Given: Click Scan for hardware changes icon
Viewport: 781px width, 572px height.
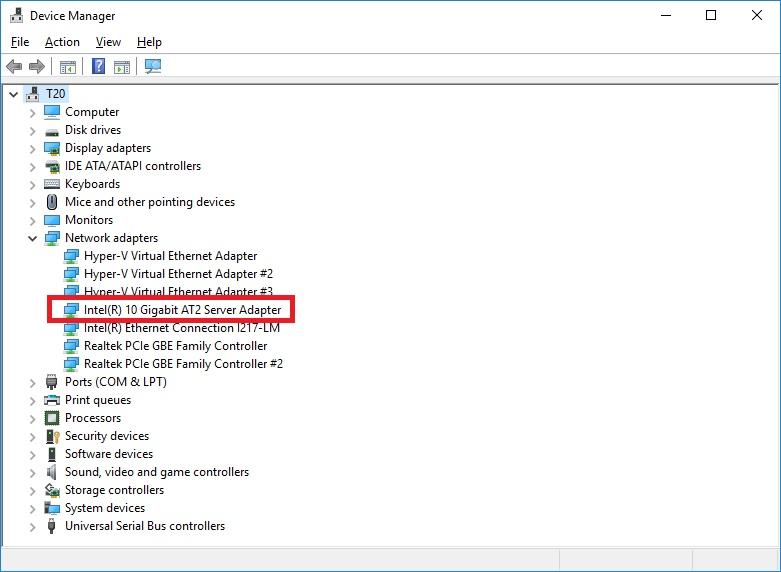Looking at the screenshot, I should click(153, 66).
